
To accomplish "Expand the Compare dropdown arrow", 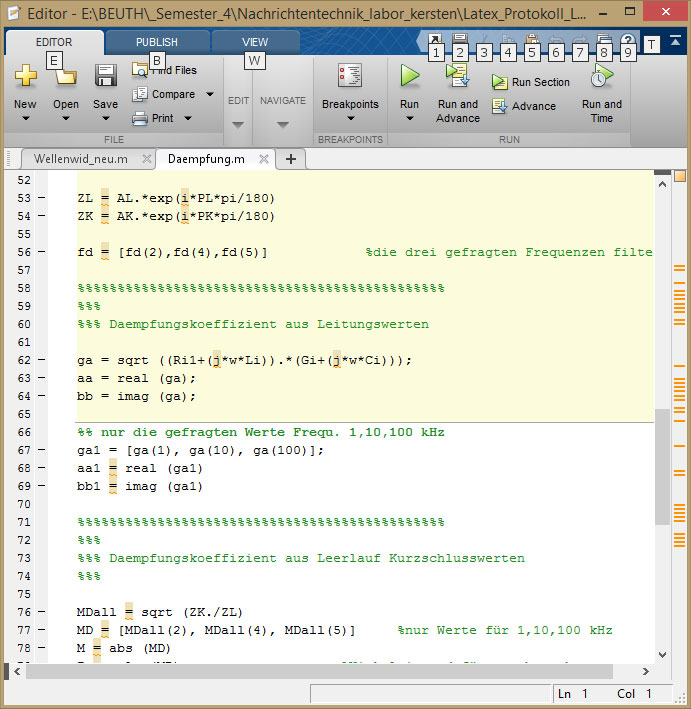I will coord(210,94).
